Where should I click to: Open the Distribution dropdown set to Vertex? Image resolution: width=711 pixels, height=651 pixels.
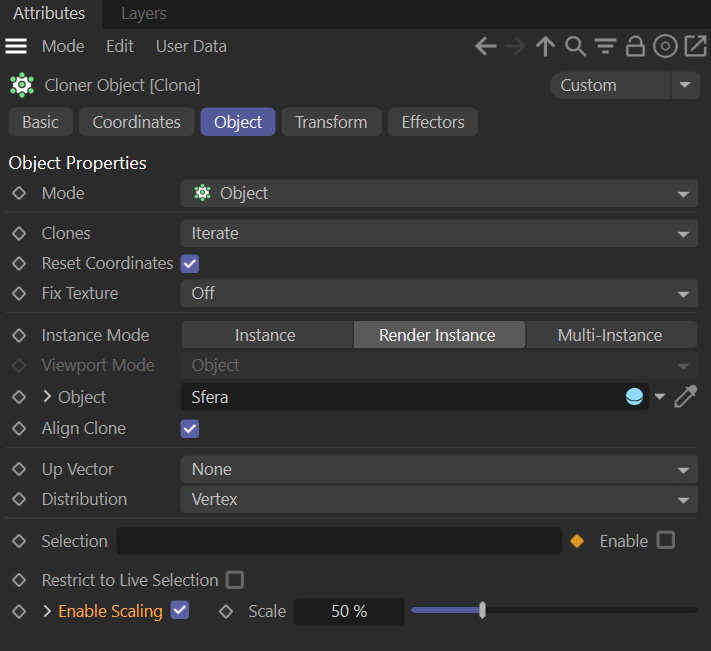438,500
